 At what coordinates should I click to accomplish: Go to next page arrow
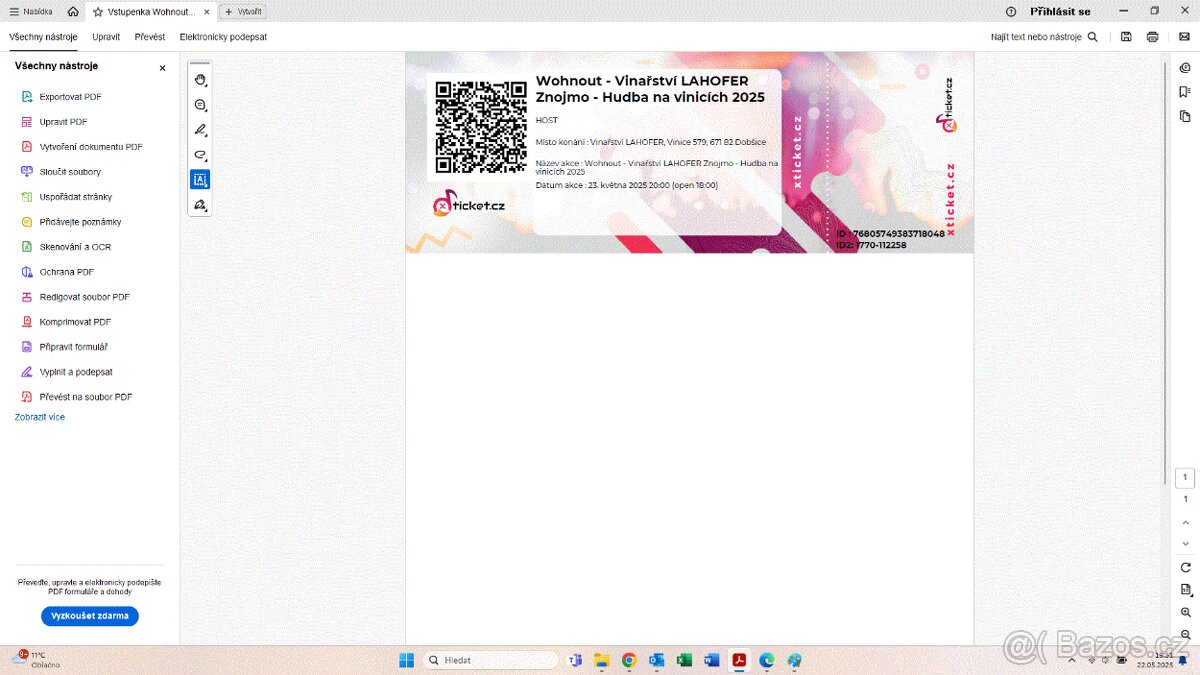tap(1186, 544)
